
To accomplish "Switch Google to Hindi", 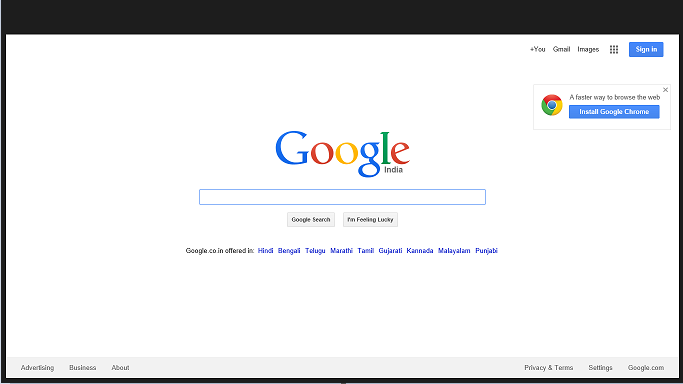I will [x=265, y=251].
